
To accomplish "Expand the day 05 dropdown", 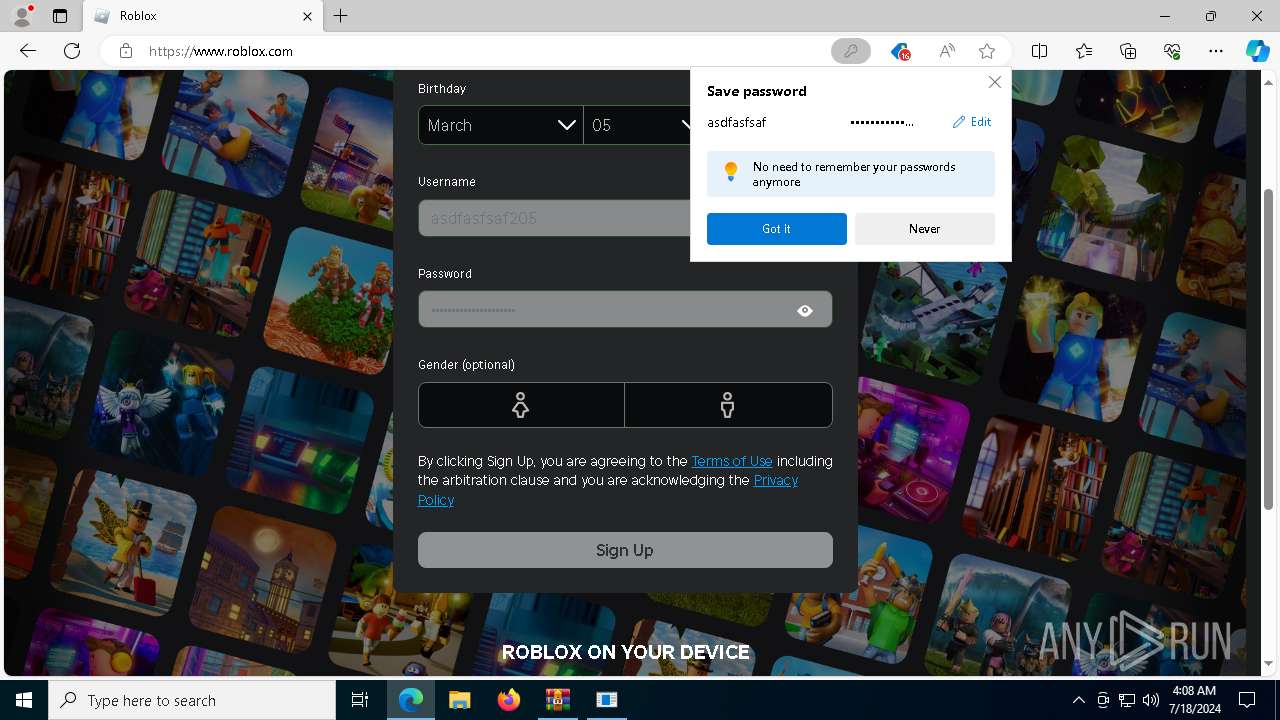I will point(638,125).
